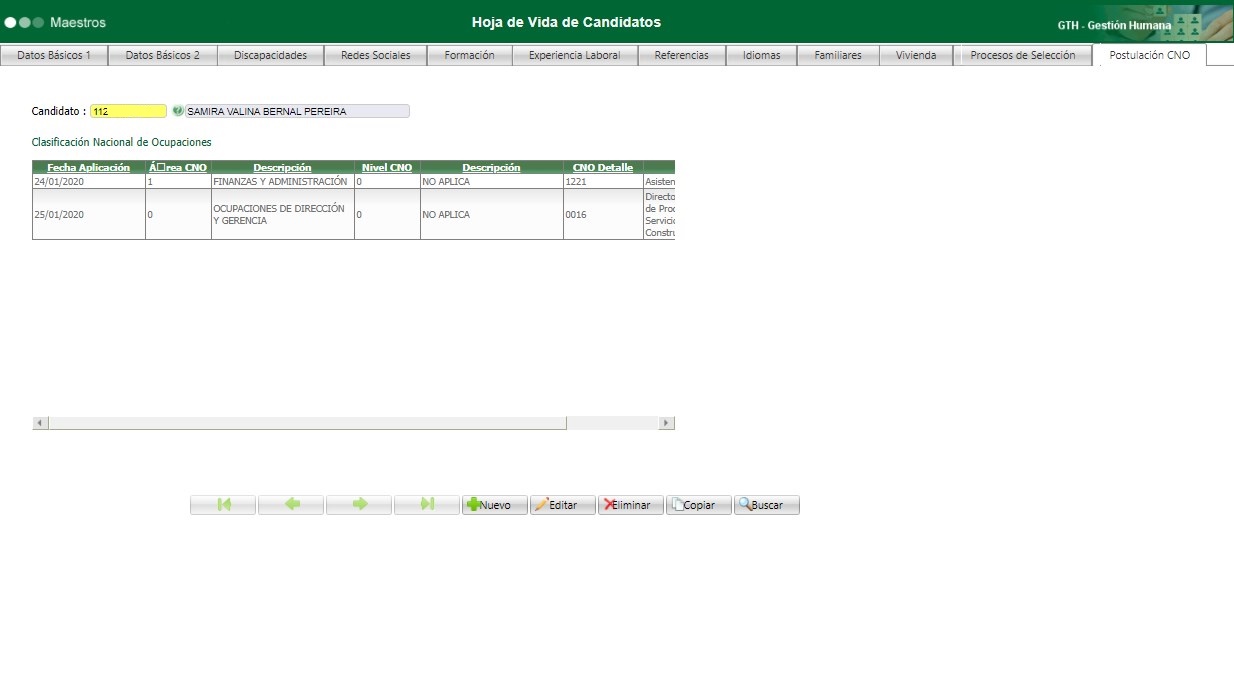Select the Postulación CNO tab

[x=1150, y=56]
